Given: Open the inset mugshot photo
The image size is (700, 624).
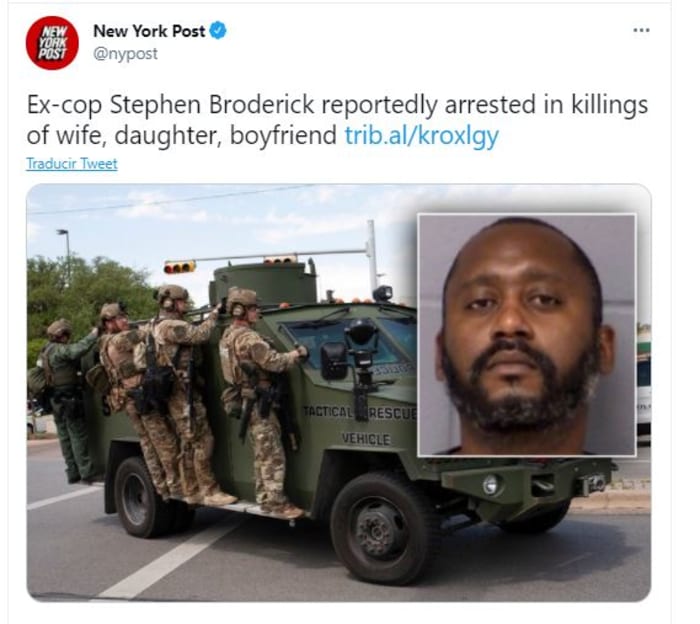Looking at the screenshot, I should click(x=526, y=335).
